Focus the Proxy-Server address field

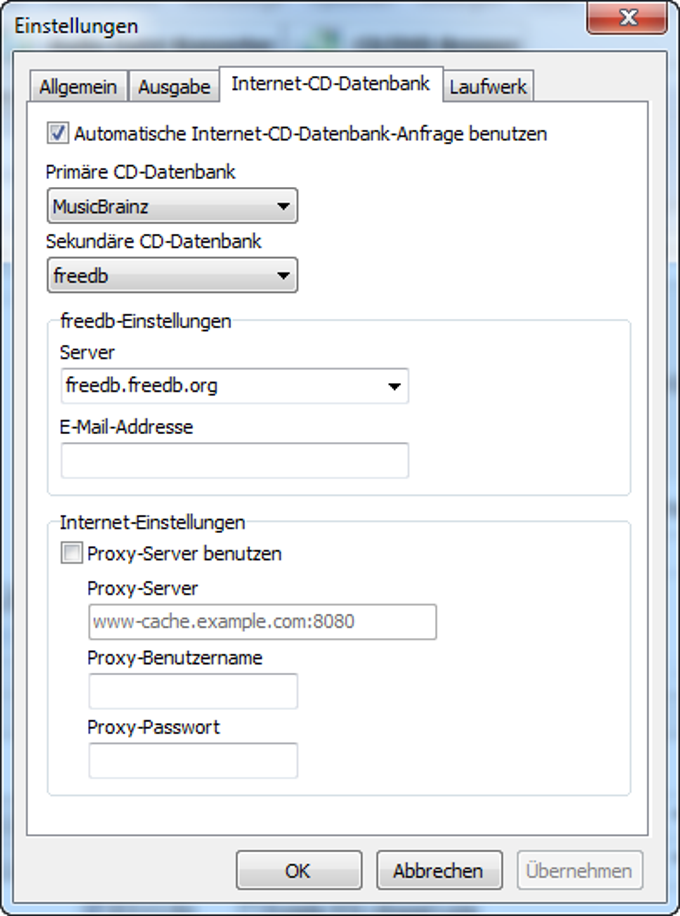click(x=262, y=622)
